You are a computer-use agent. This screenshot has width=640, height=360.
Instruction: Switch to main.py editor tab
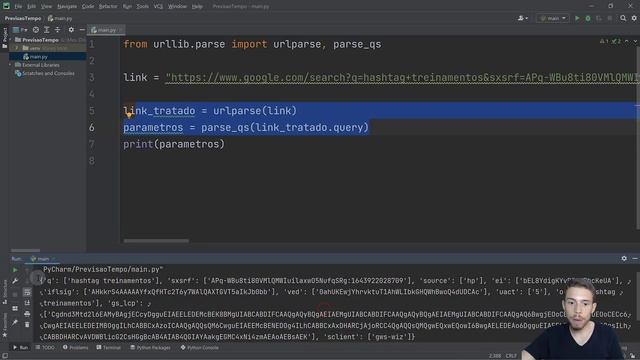tap(106, 30)
